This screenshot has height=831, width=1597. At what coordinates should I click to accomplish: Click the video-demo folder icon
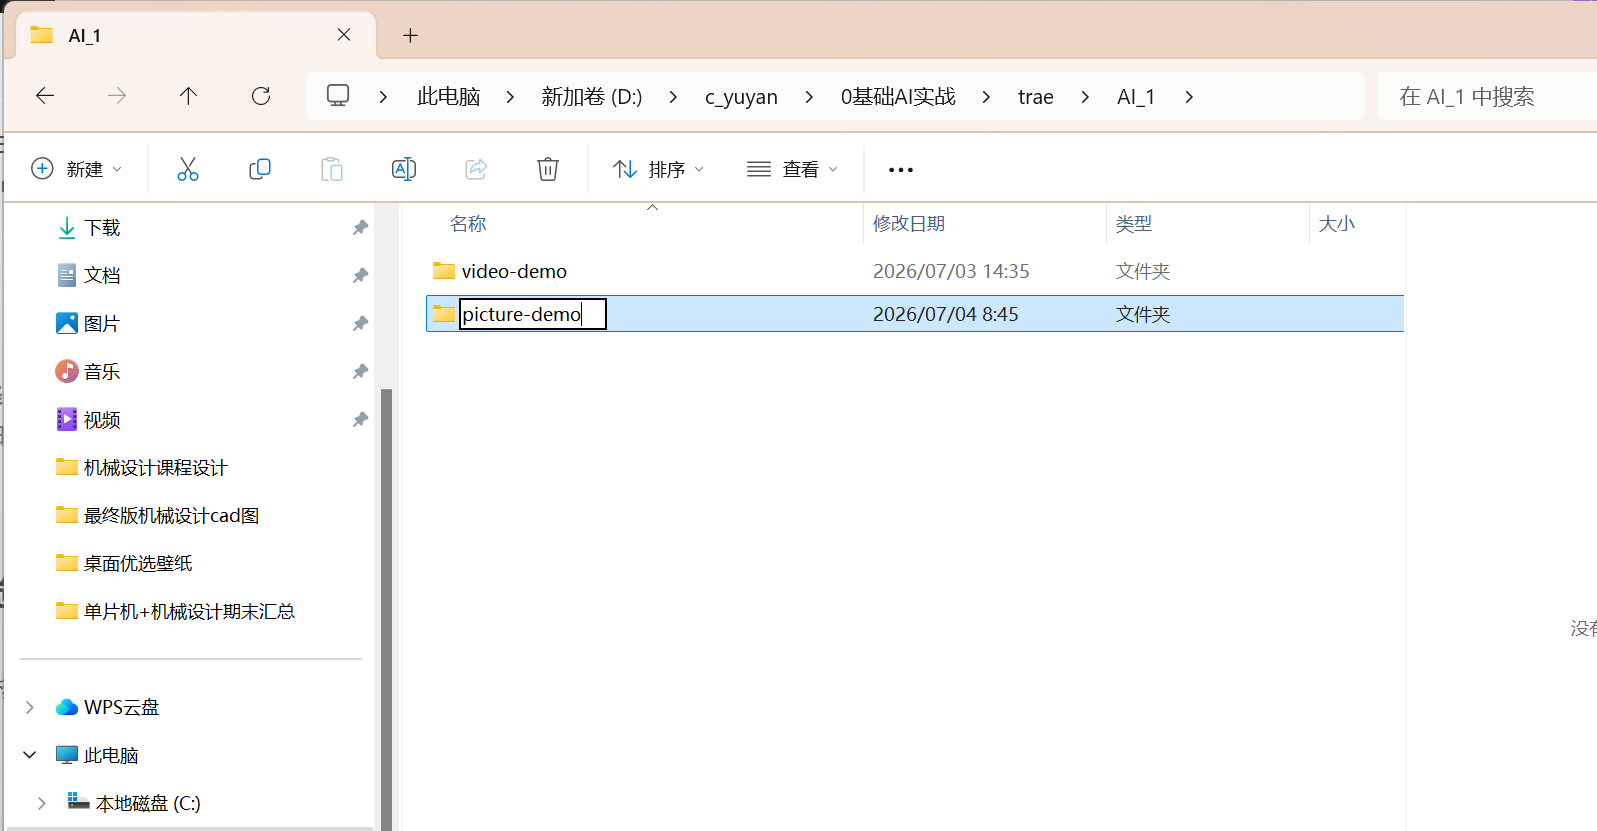444,271
